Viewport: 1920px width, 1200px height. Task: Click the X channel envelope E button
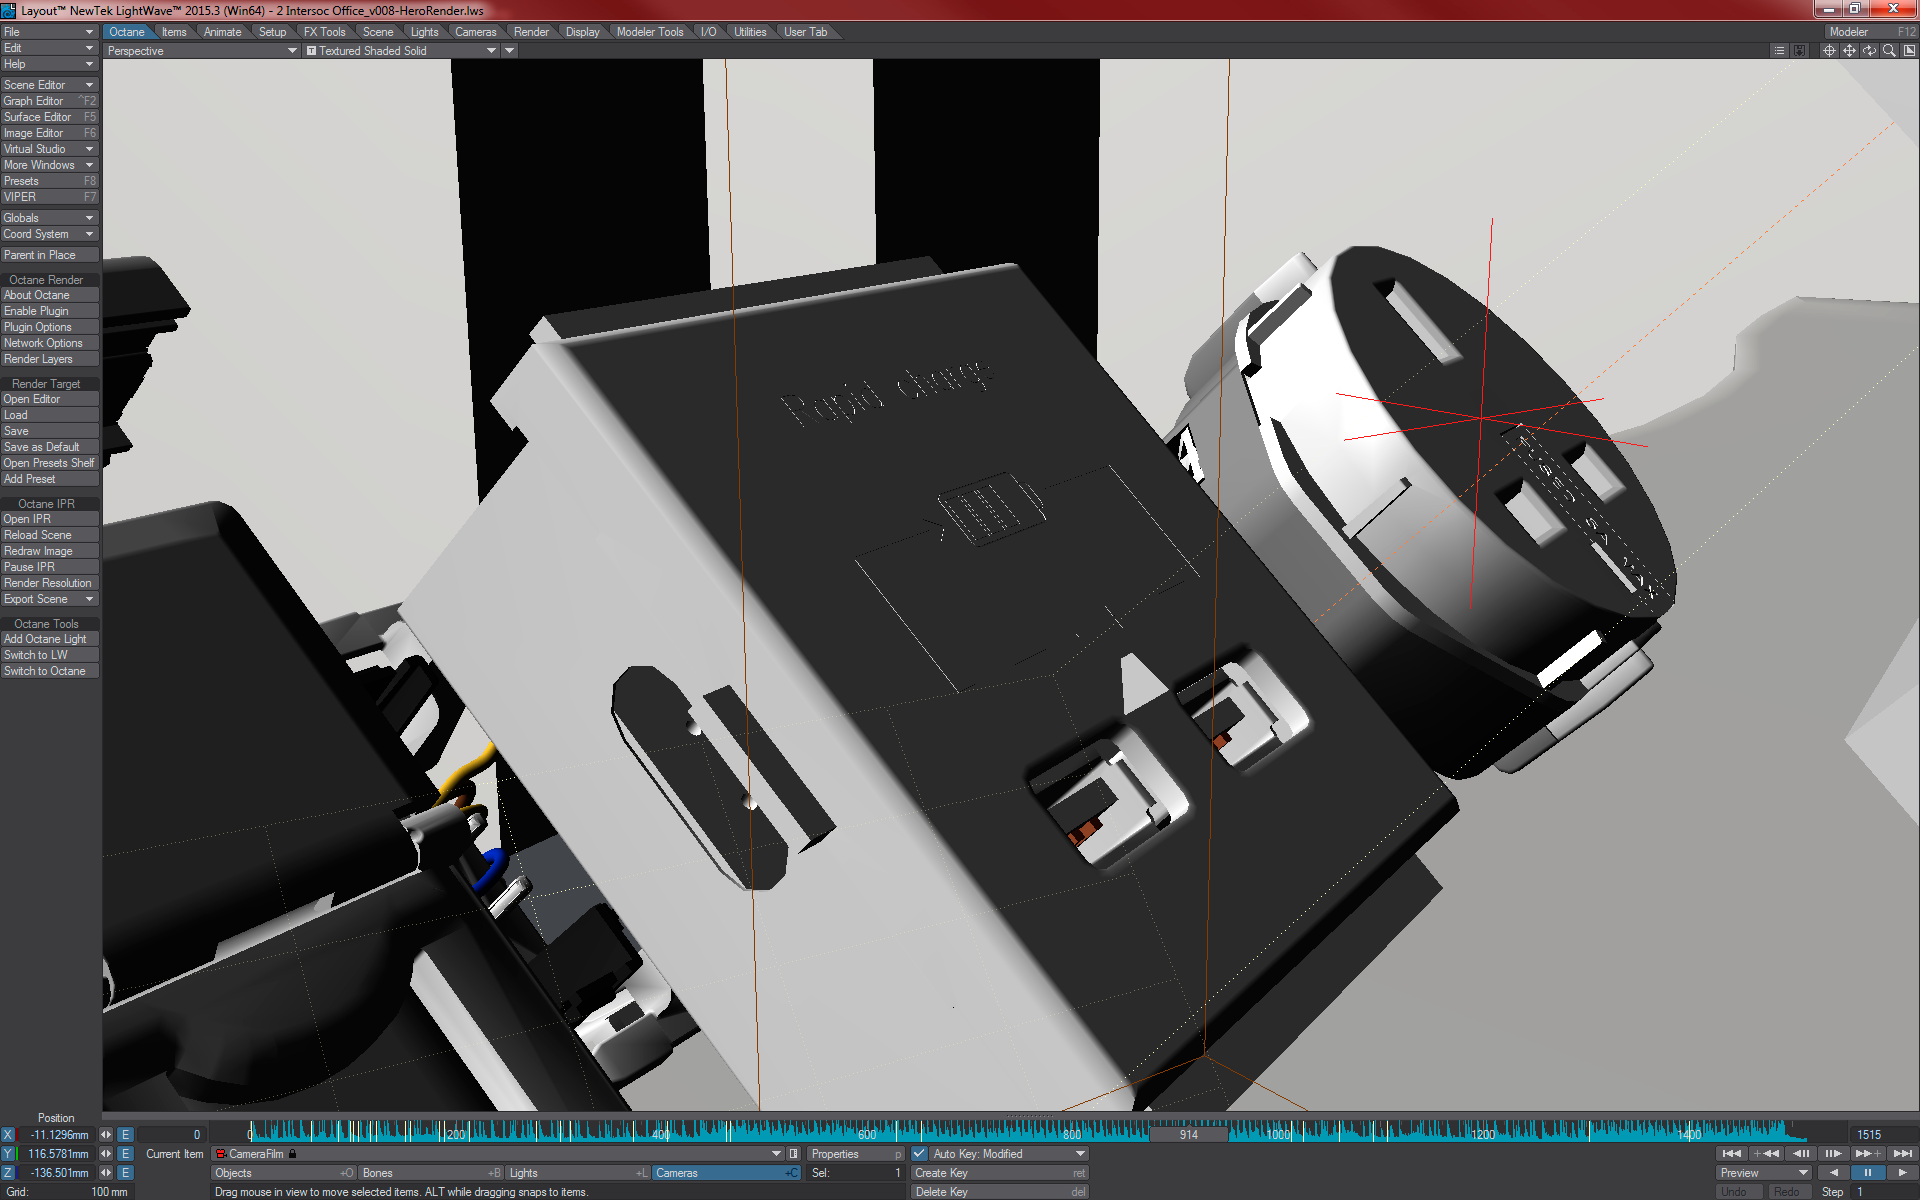click(125, 1135)
